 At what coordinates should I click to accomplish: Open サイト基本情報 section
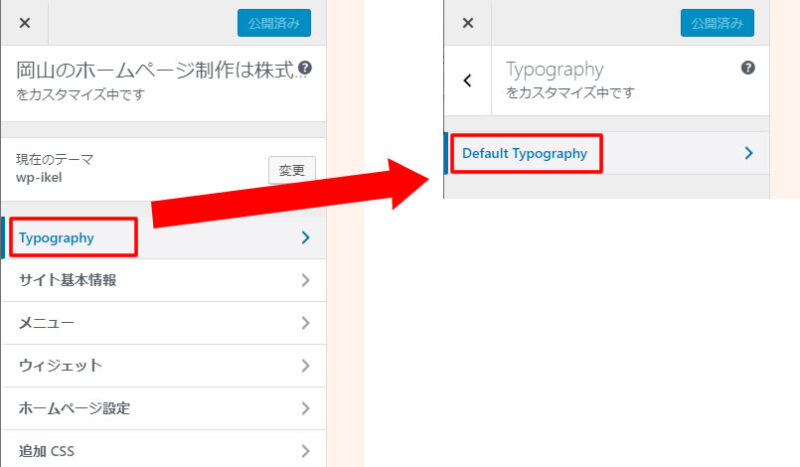pos(164,280)
